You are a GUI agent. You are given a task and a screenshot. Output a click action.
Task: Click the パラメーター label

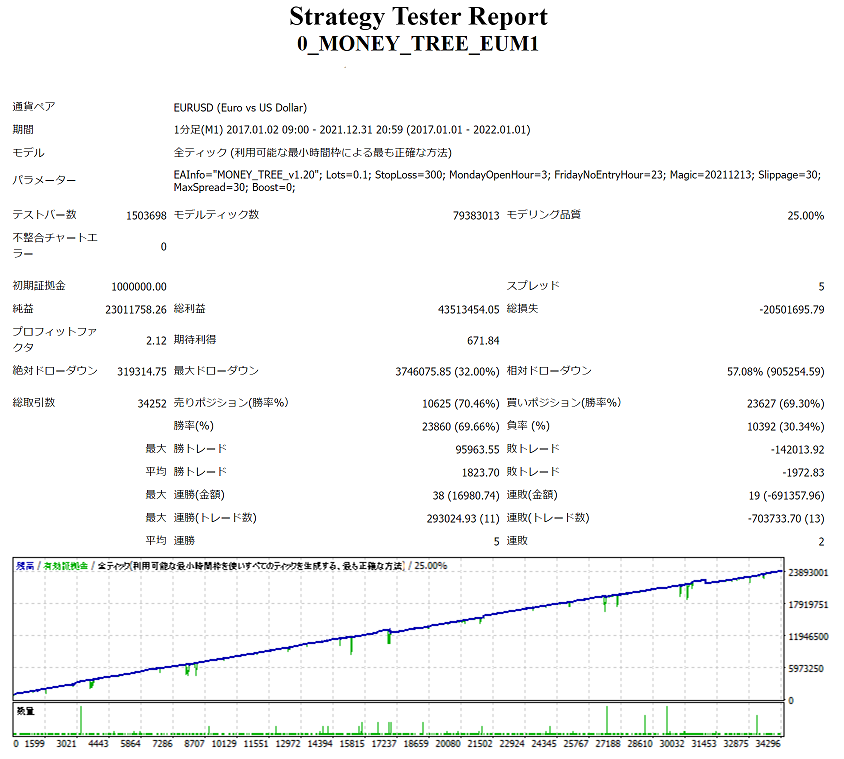point(44,180)
